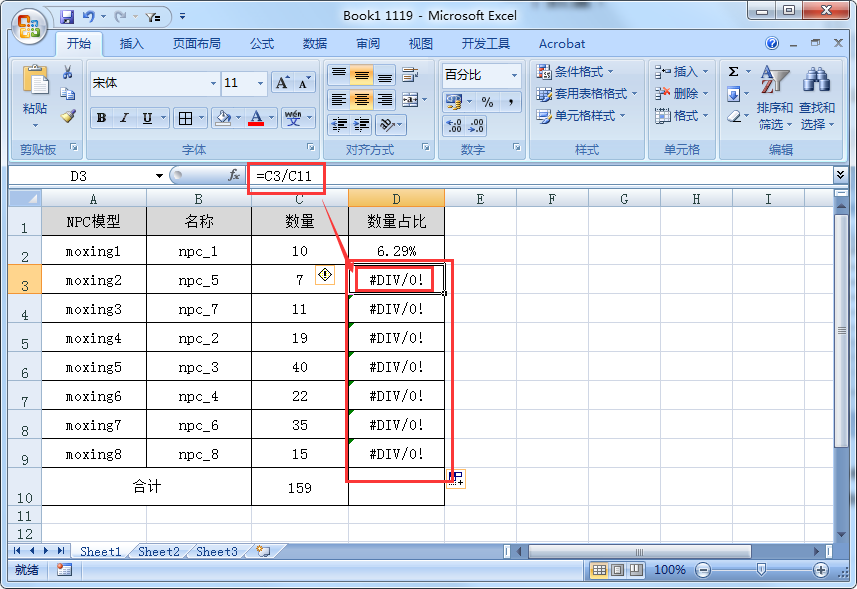Zoom in with the plus button
Screen dimensions: 857x589
point(820,570)
